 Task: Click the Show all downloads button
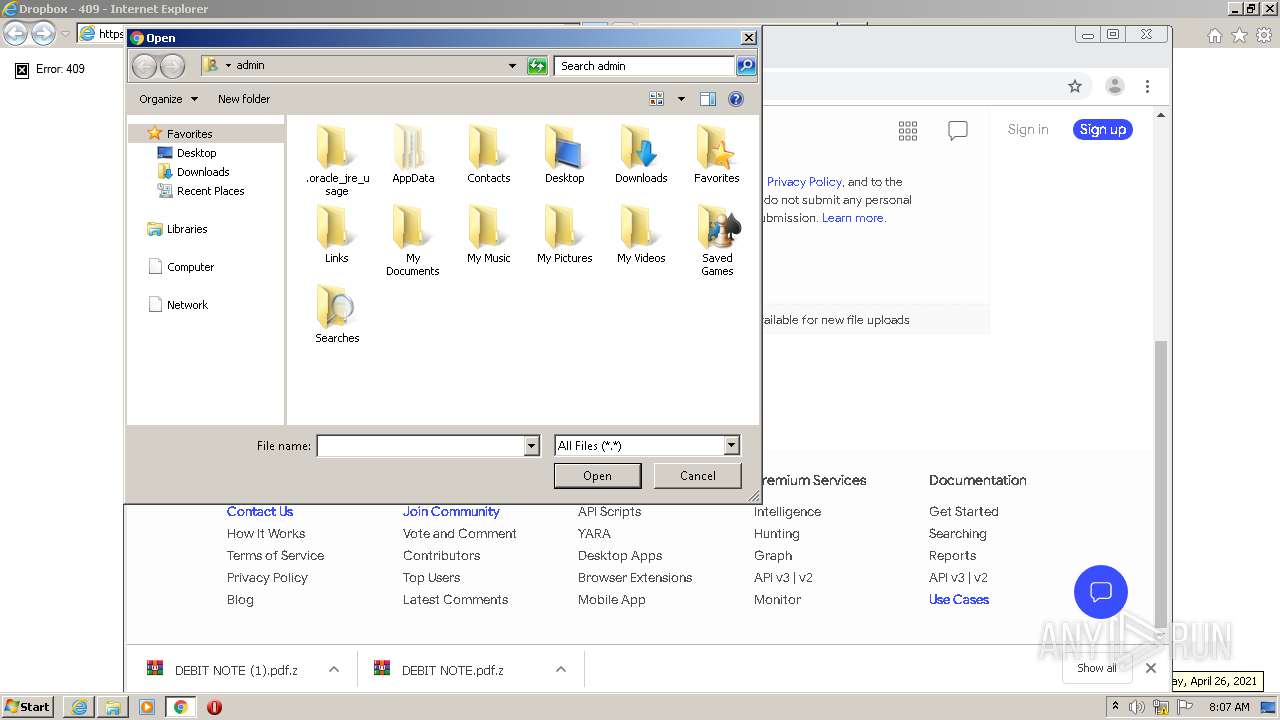[x=1097, y=668]
